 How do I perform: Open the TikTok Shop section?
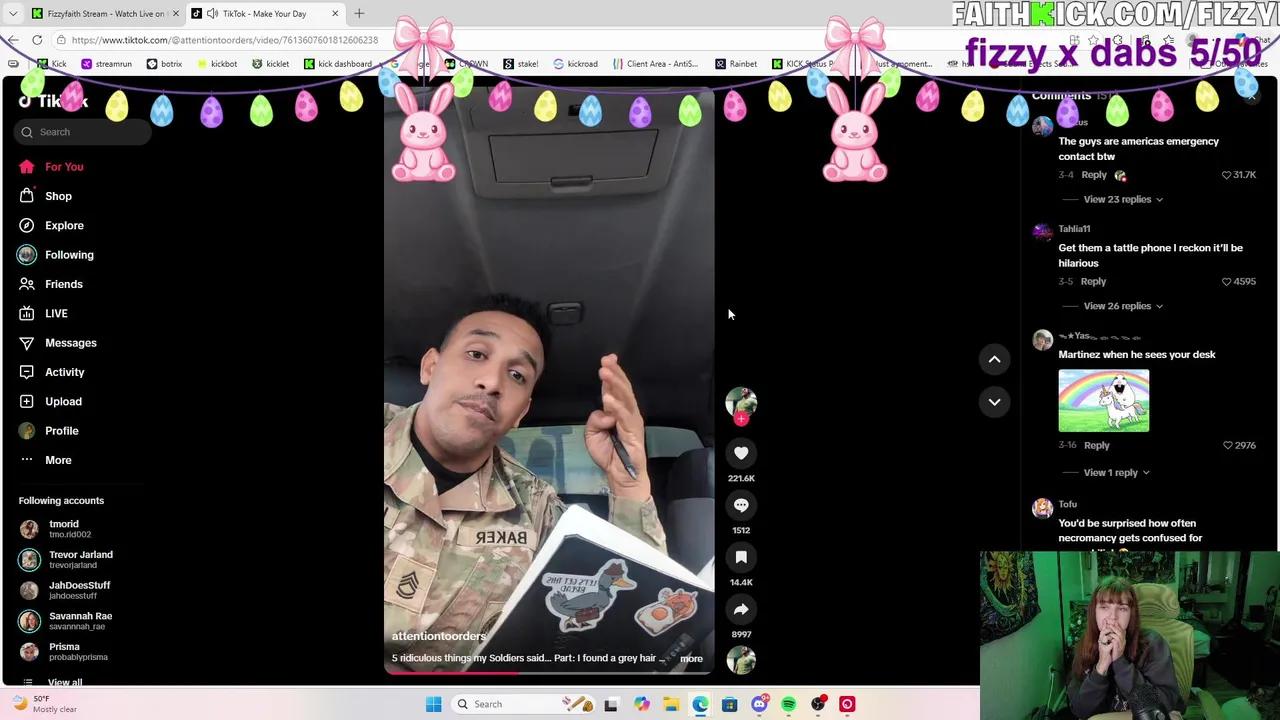[28, 196]
